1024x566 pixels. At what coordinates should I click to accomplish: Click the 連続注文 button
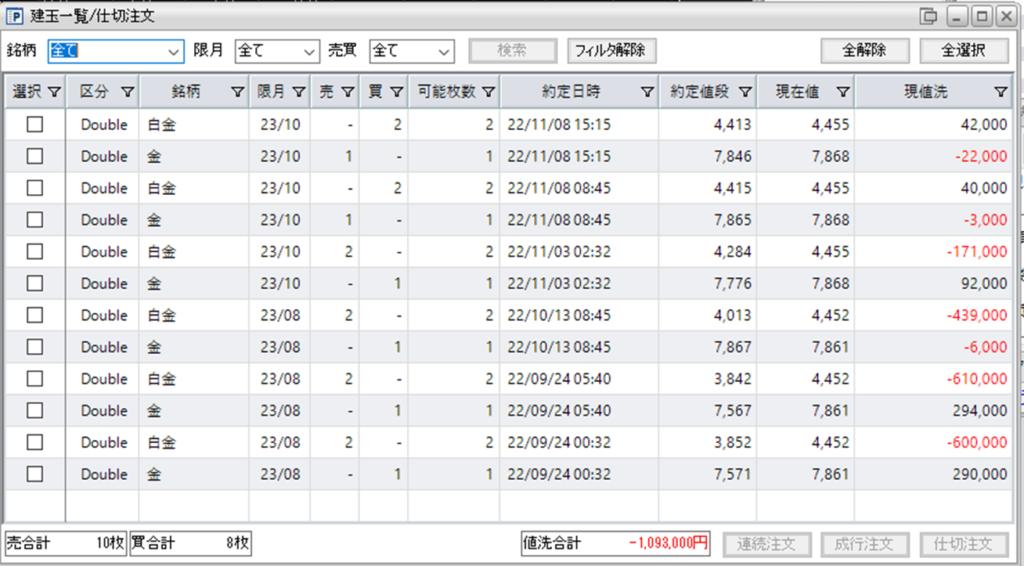[767, 544]
